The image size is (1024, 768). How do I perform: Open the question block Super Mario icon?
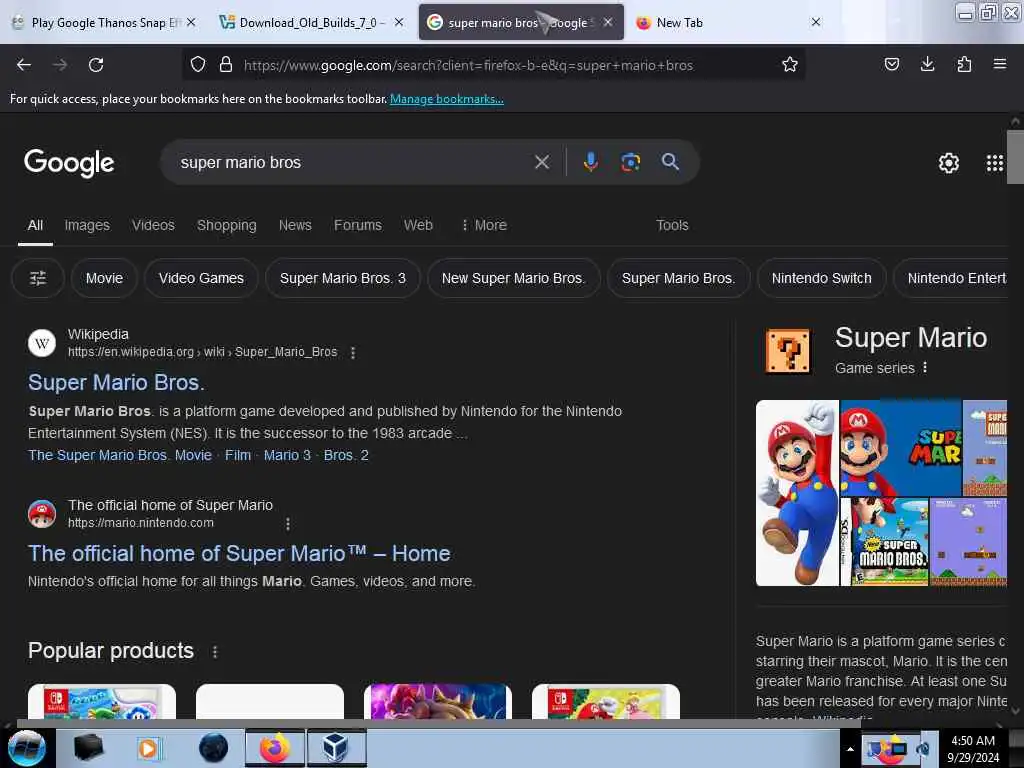[x=788, y=351]
